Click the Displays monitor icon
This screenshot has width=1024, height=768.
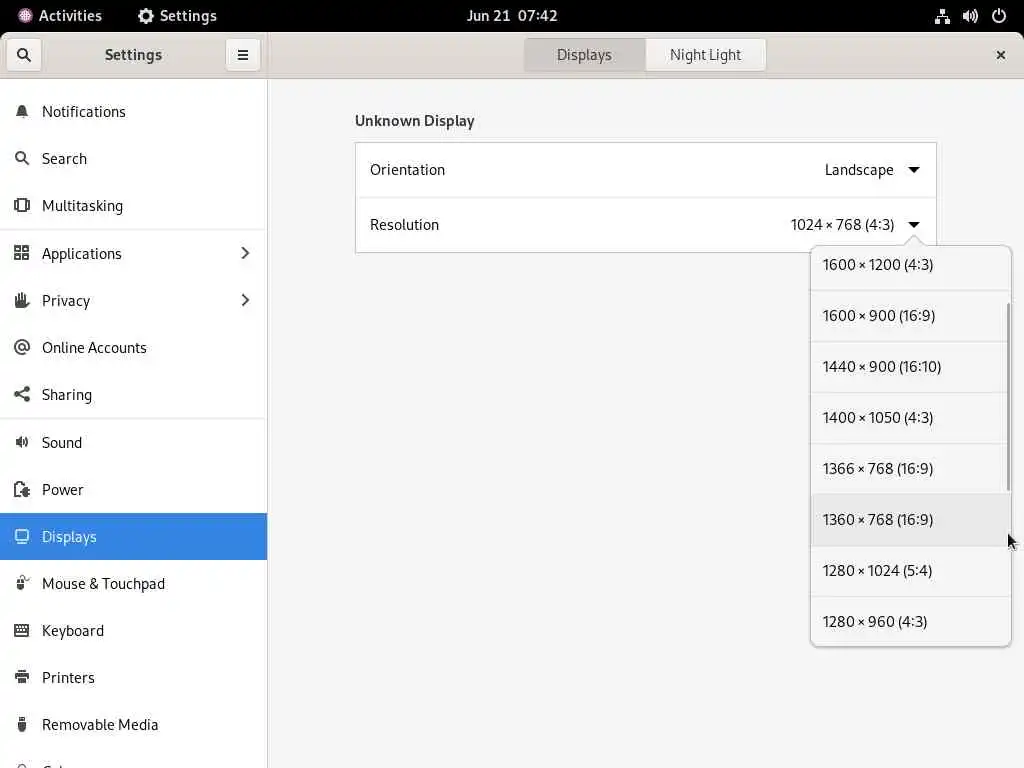(x=22, y=536)
